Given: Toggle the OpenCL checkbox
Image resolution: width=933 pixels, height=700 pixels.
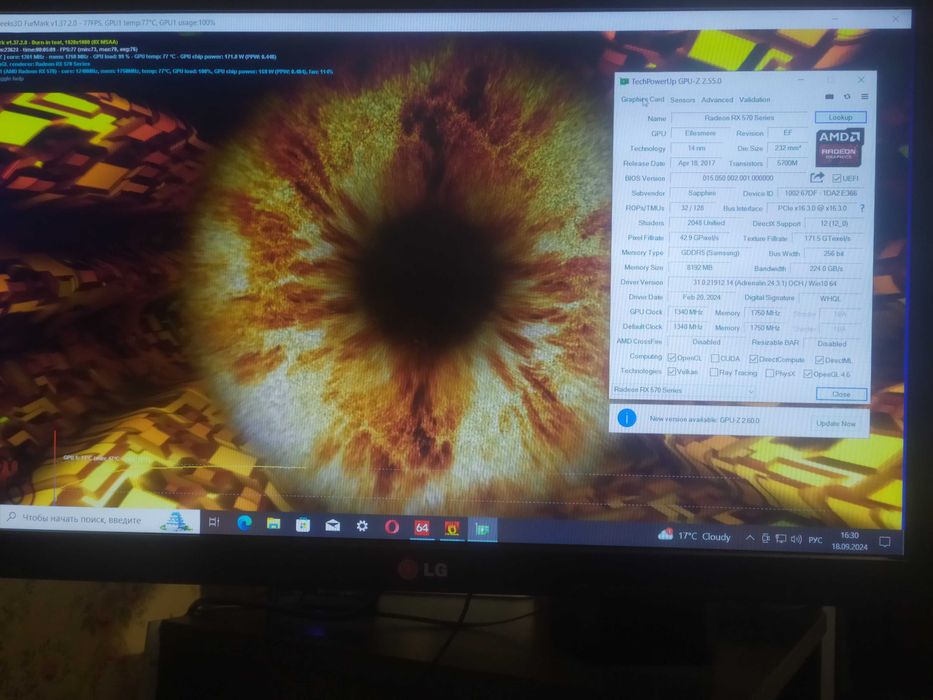Looking at the screenshot, I should [x=672, y=357].
